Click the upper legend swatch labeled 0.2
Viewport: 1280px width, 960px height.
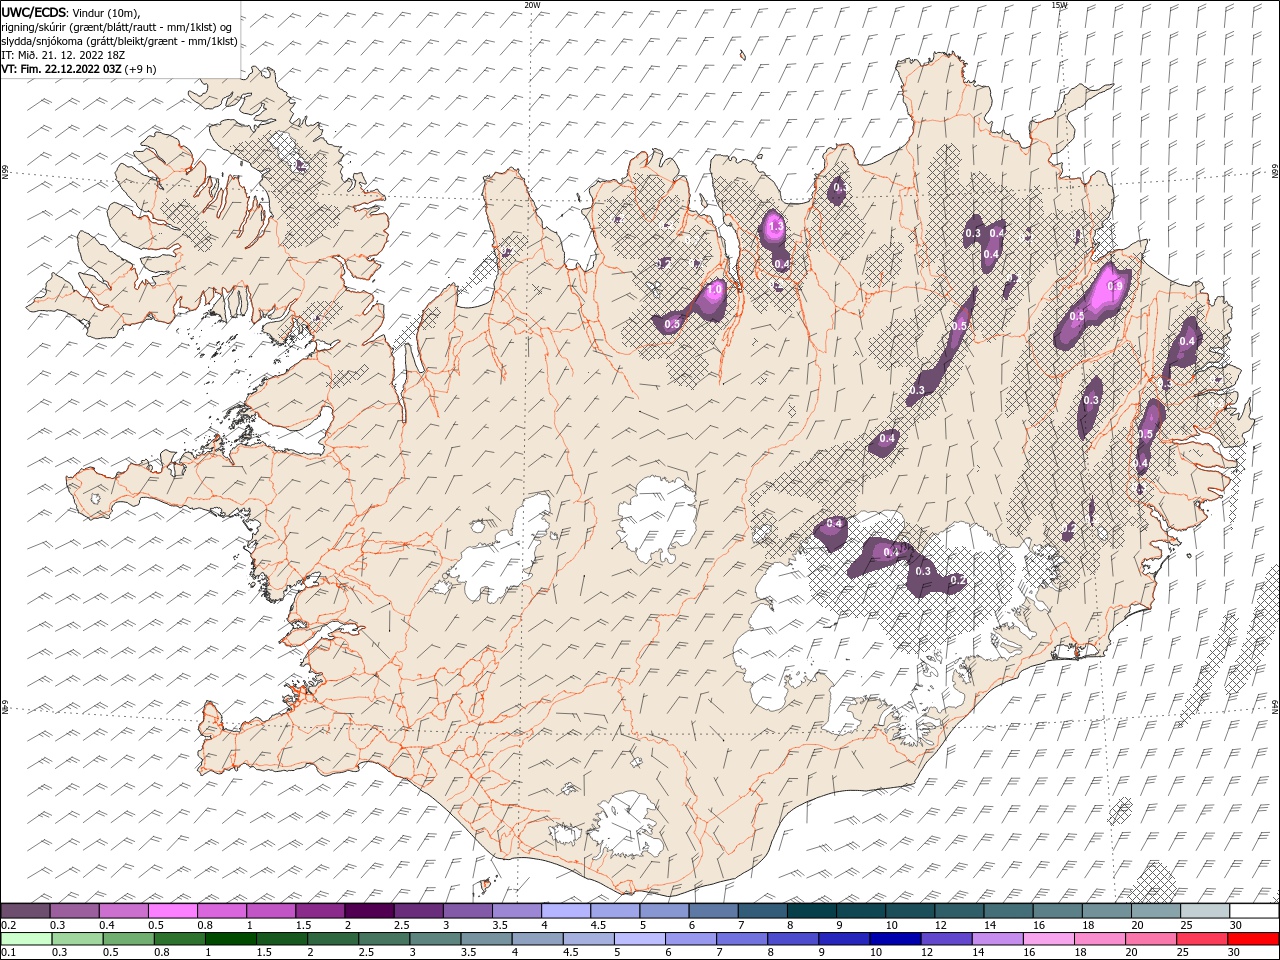(x=25, y=911)
